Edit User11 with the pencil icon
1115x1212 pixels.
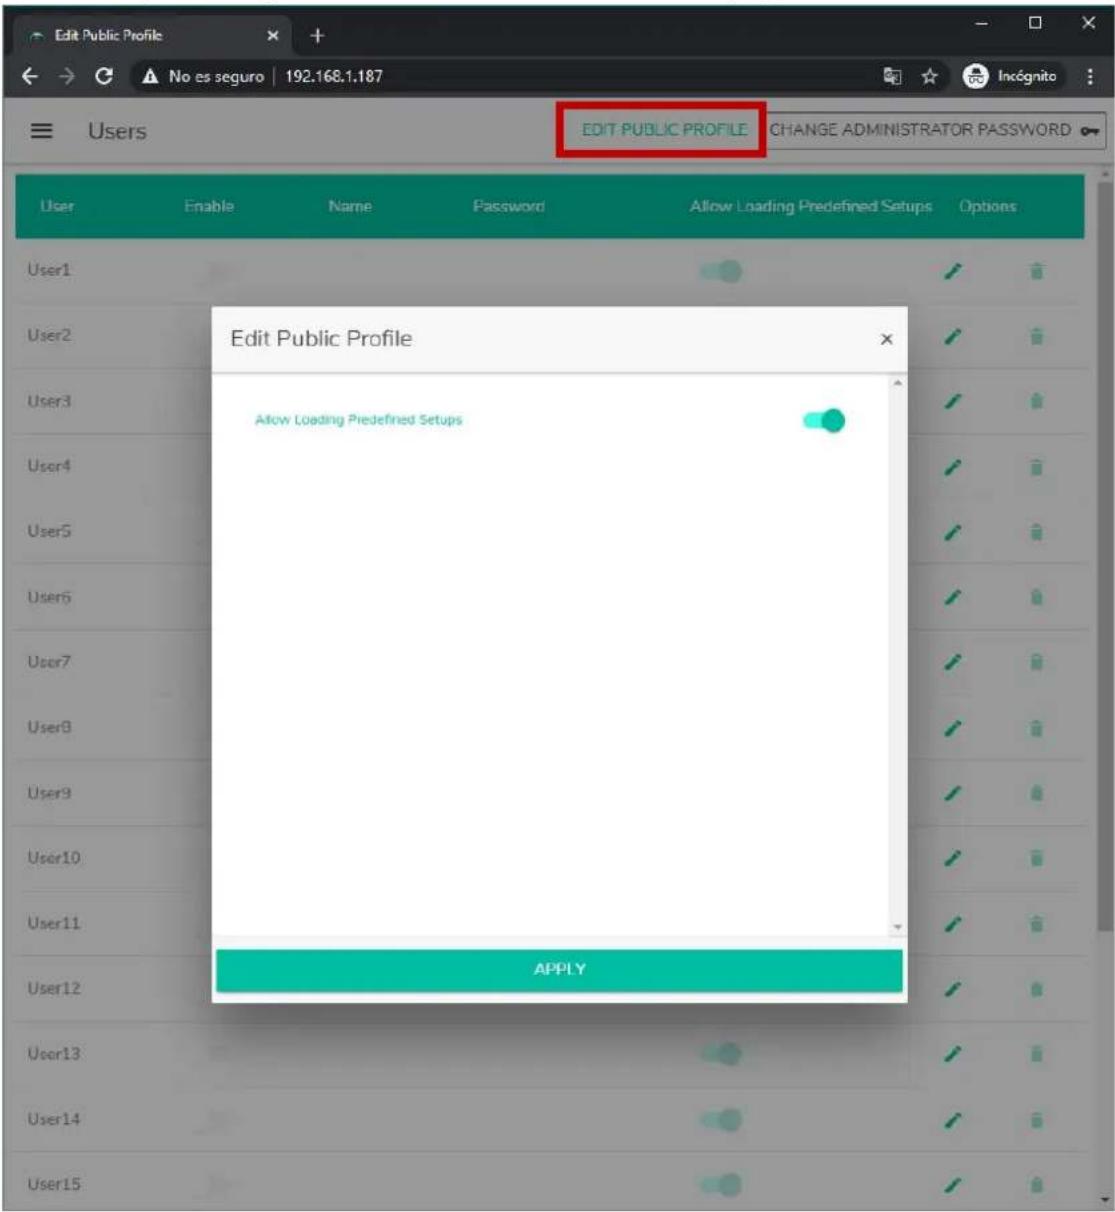tap(954, 924)
